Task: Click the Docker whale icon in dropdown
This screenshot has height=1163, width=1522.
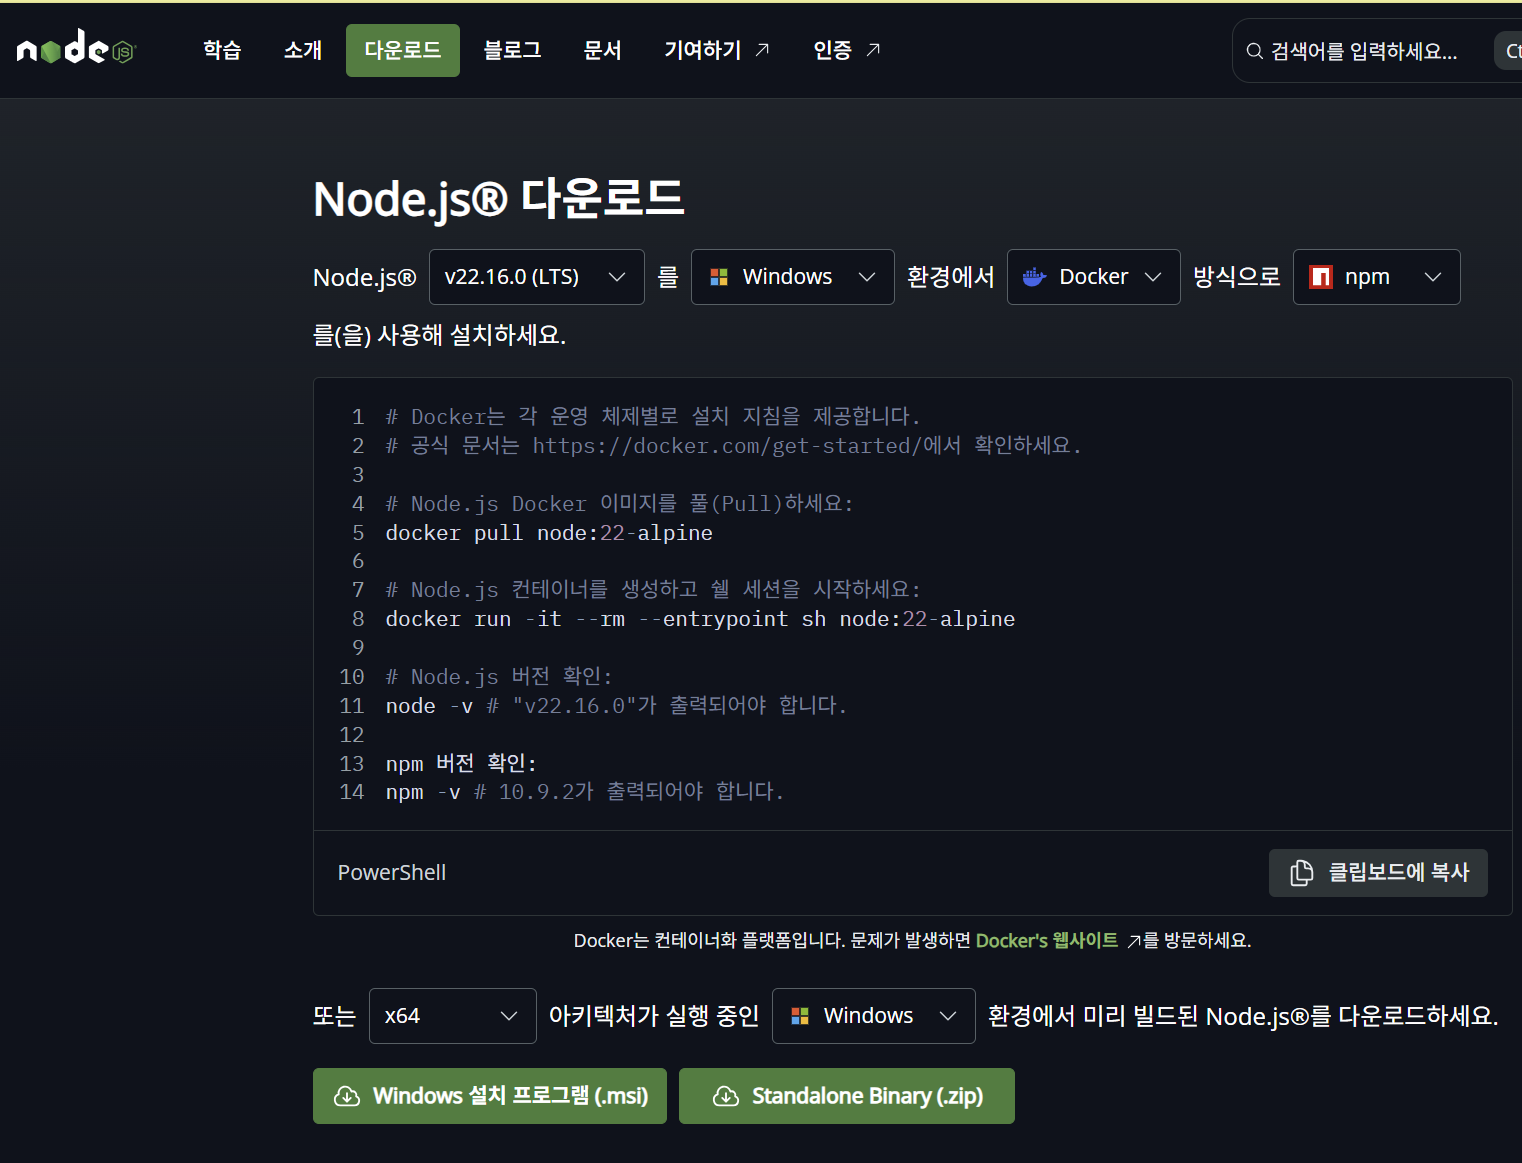Action: 1034,277
